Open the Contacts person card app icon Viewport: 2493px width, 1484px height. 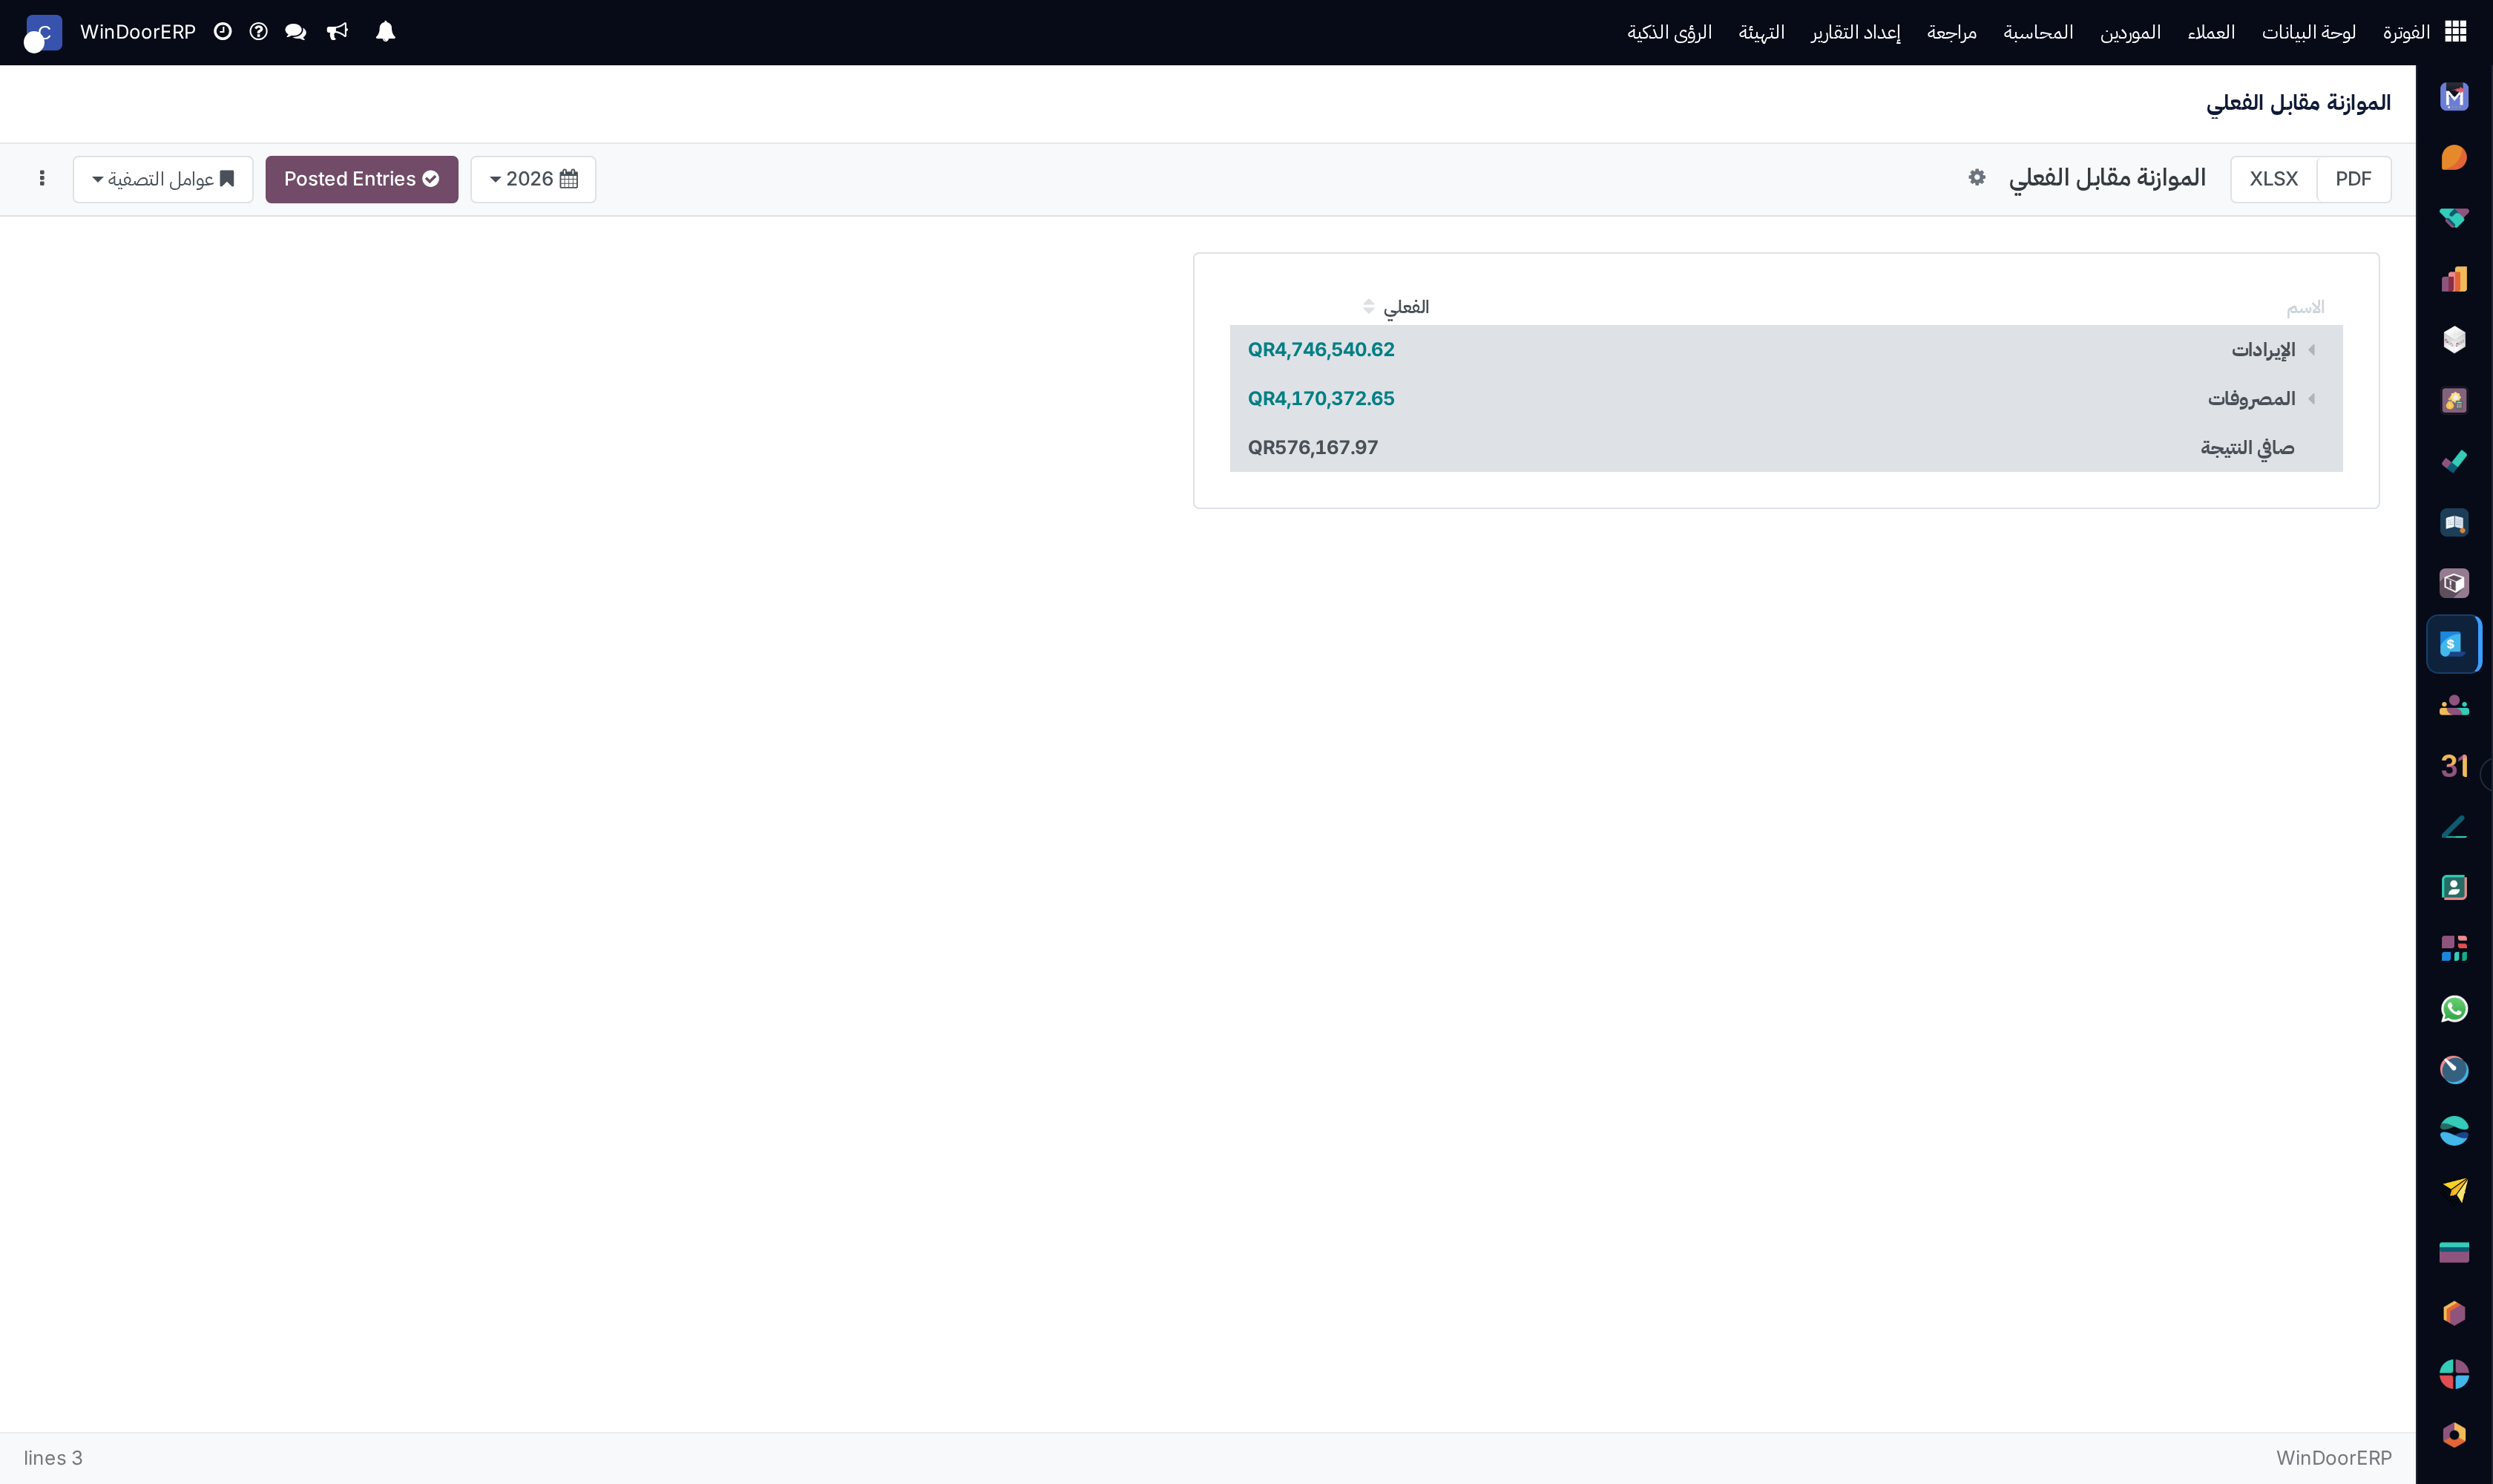2454,888
